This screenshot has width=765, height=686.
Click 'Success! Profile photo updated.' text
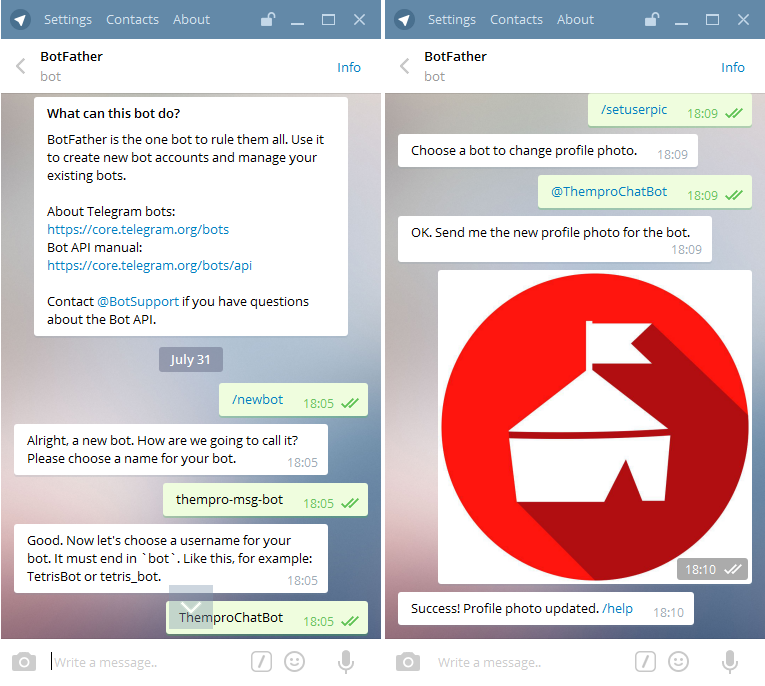pyautogui.click(x=505, y=608)
